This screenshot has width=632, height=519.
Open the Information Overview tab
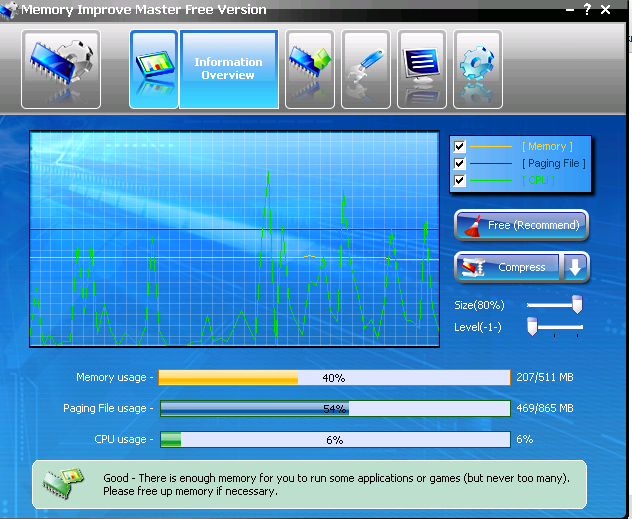(x=229, y=69)
